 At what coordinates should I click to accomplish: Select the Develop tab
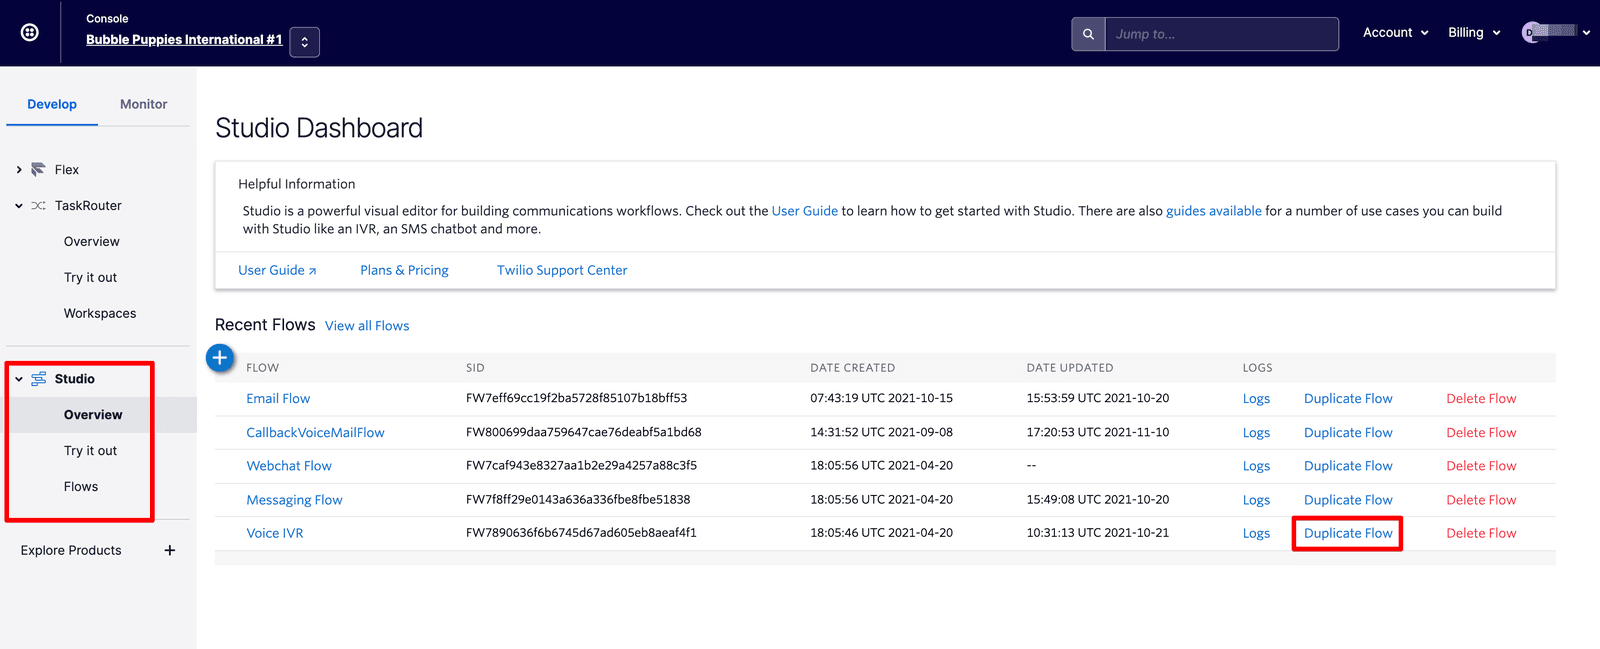(x=52, y=104)
